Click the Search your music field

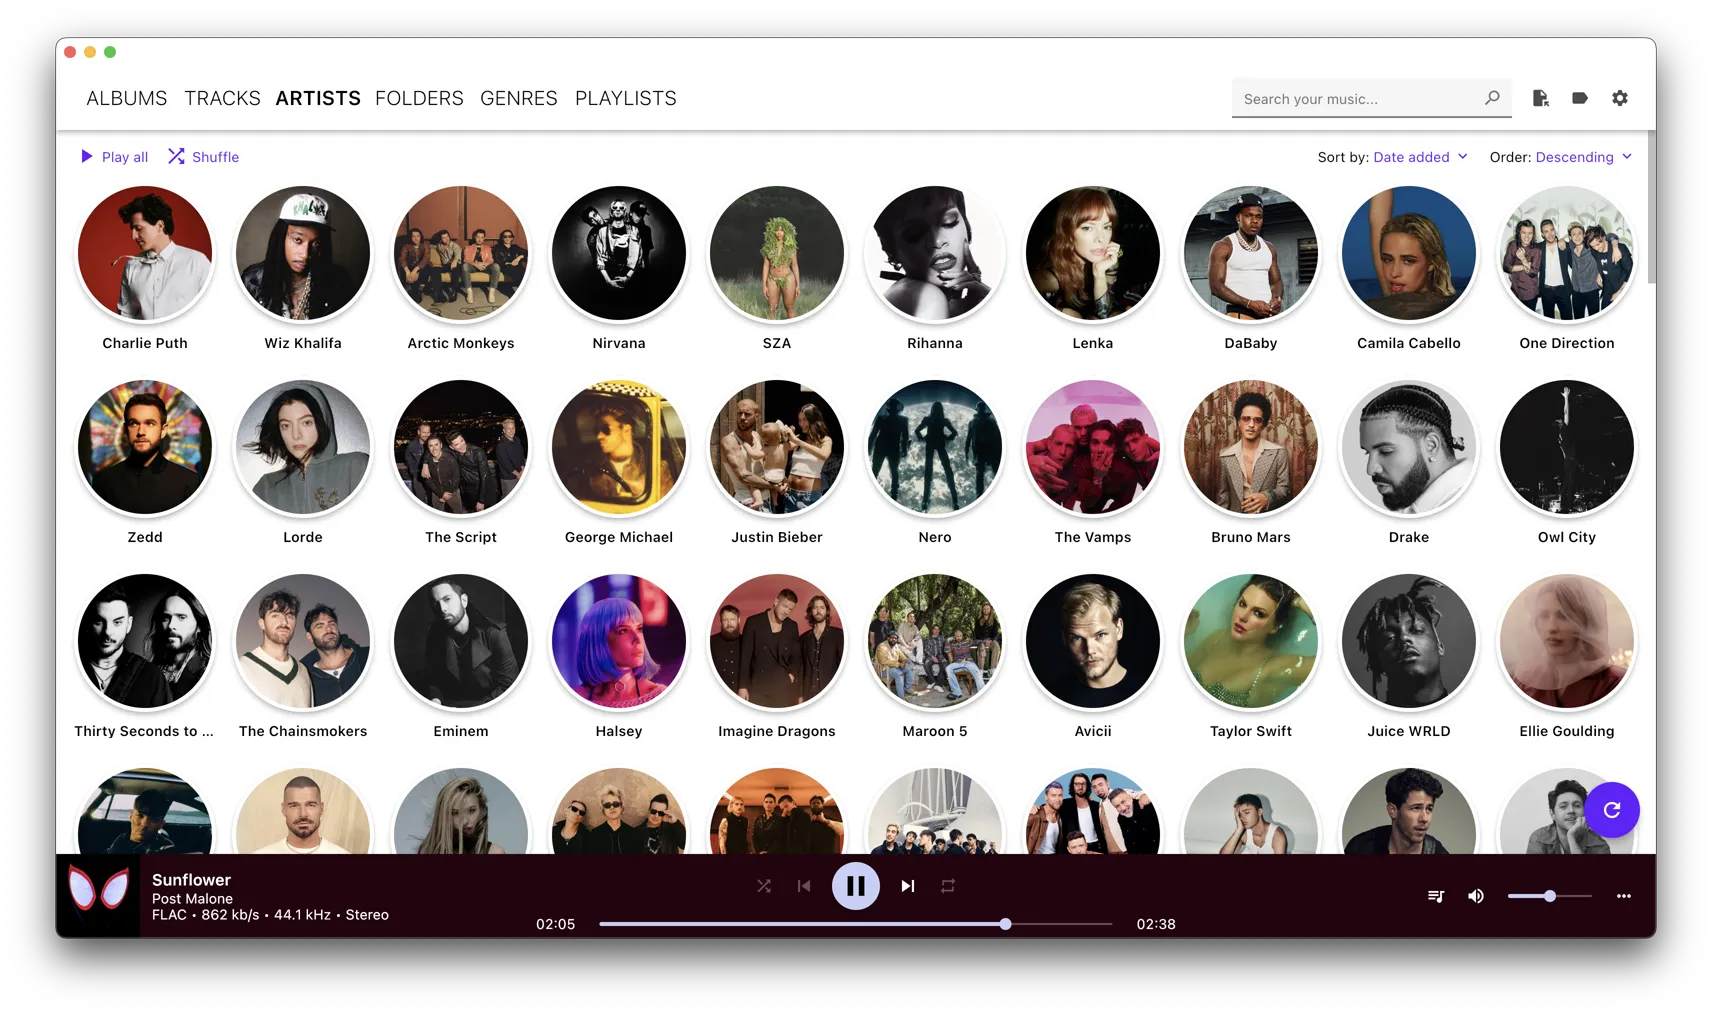pos(1360,99)
